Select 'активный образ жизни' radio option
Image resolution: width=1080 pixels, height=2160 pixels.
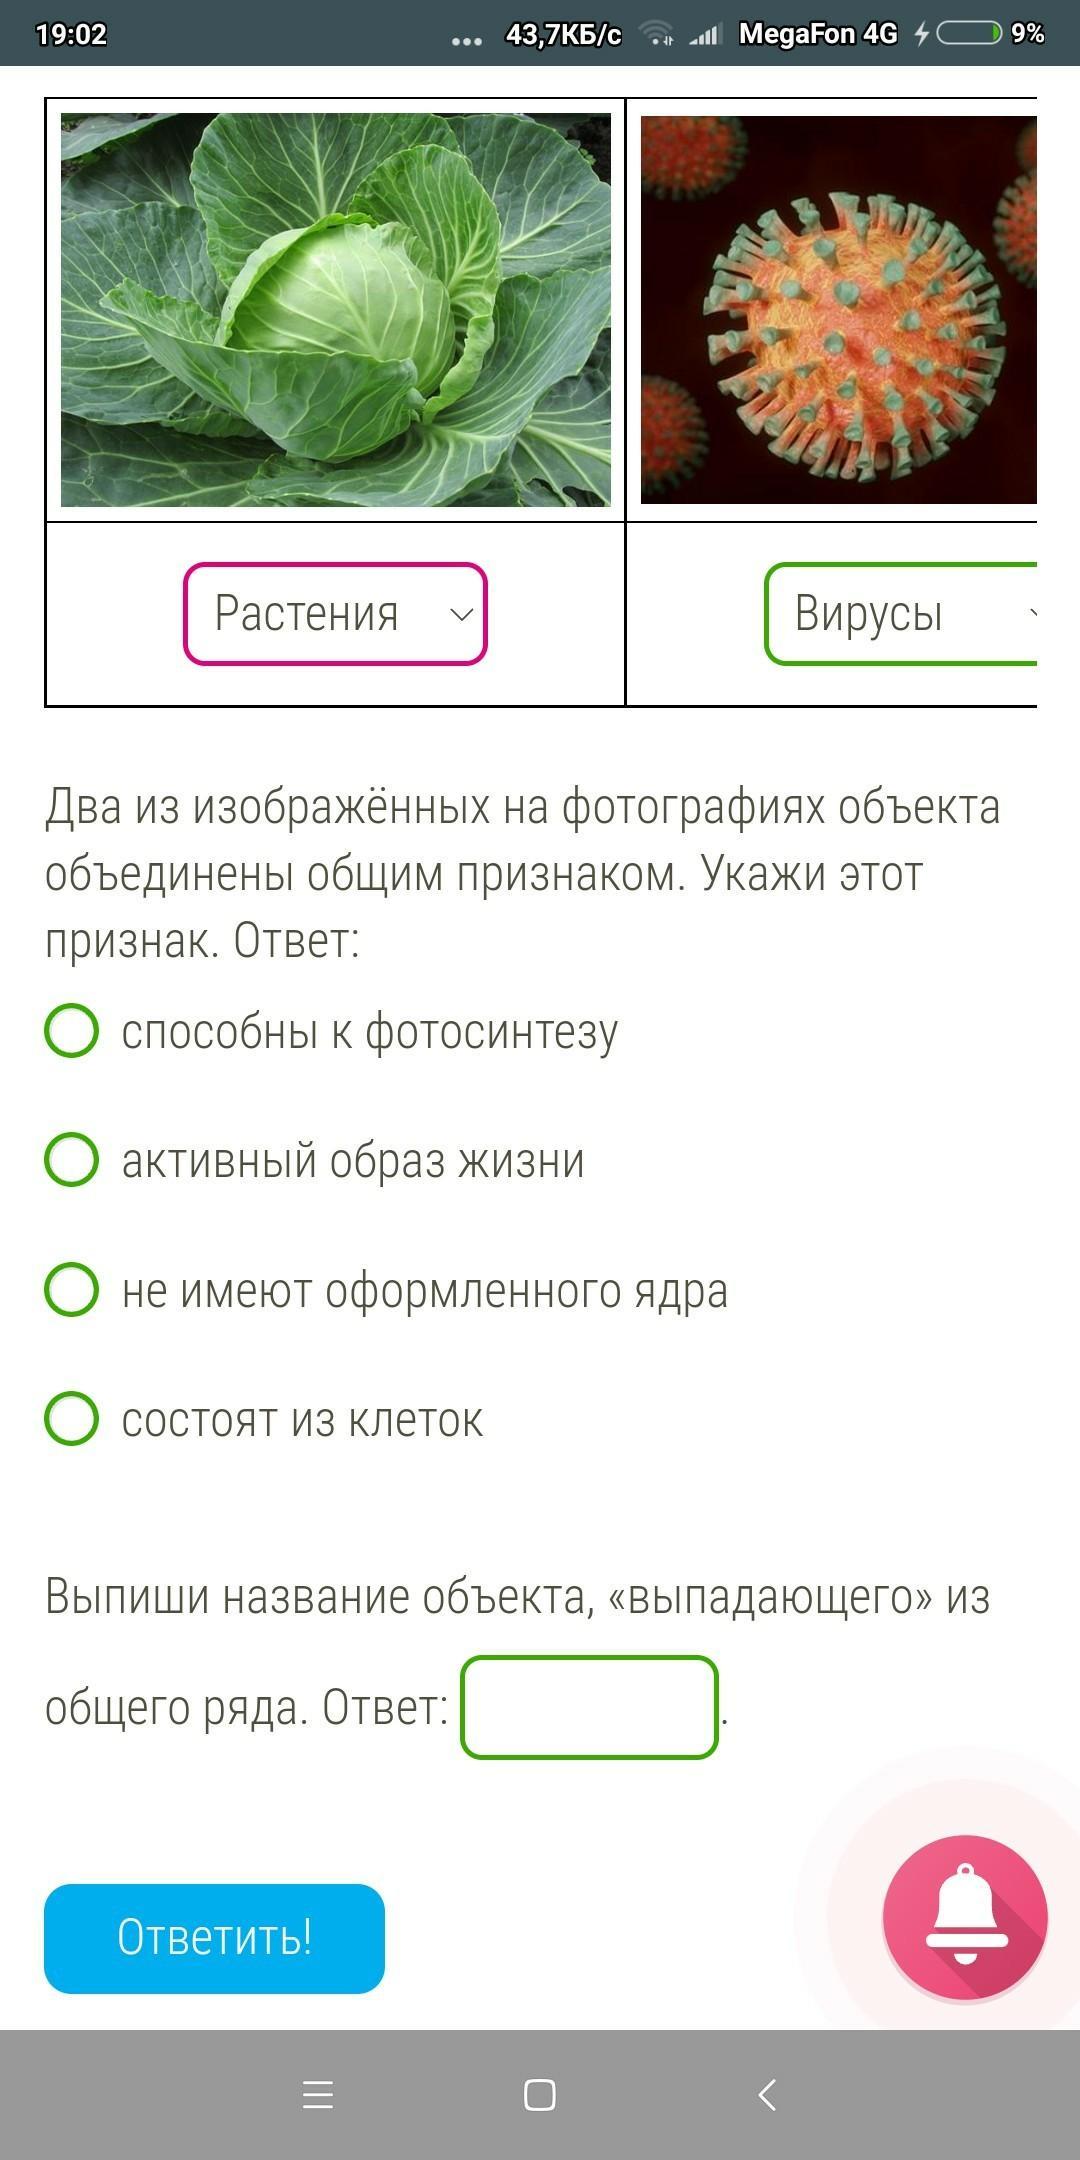click(72, 1160)
